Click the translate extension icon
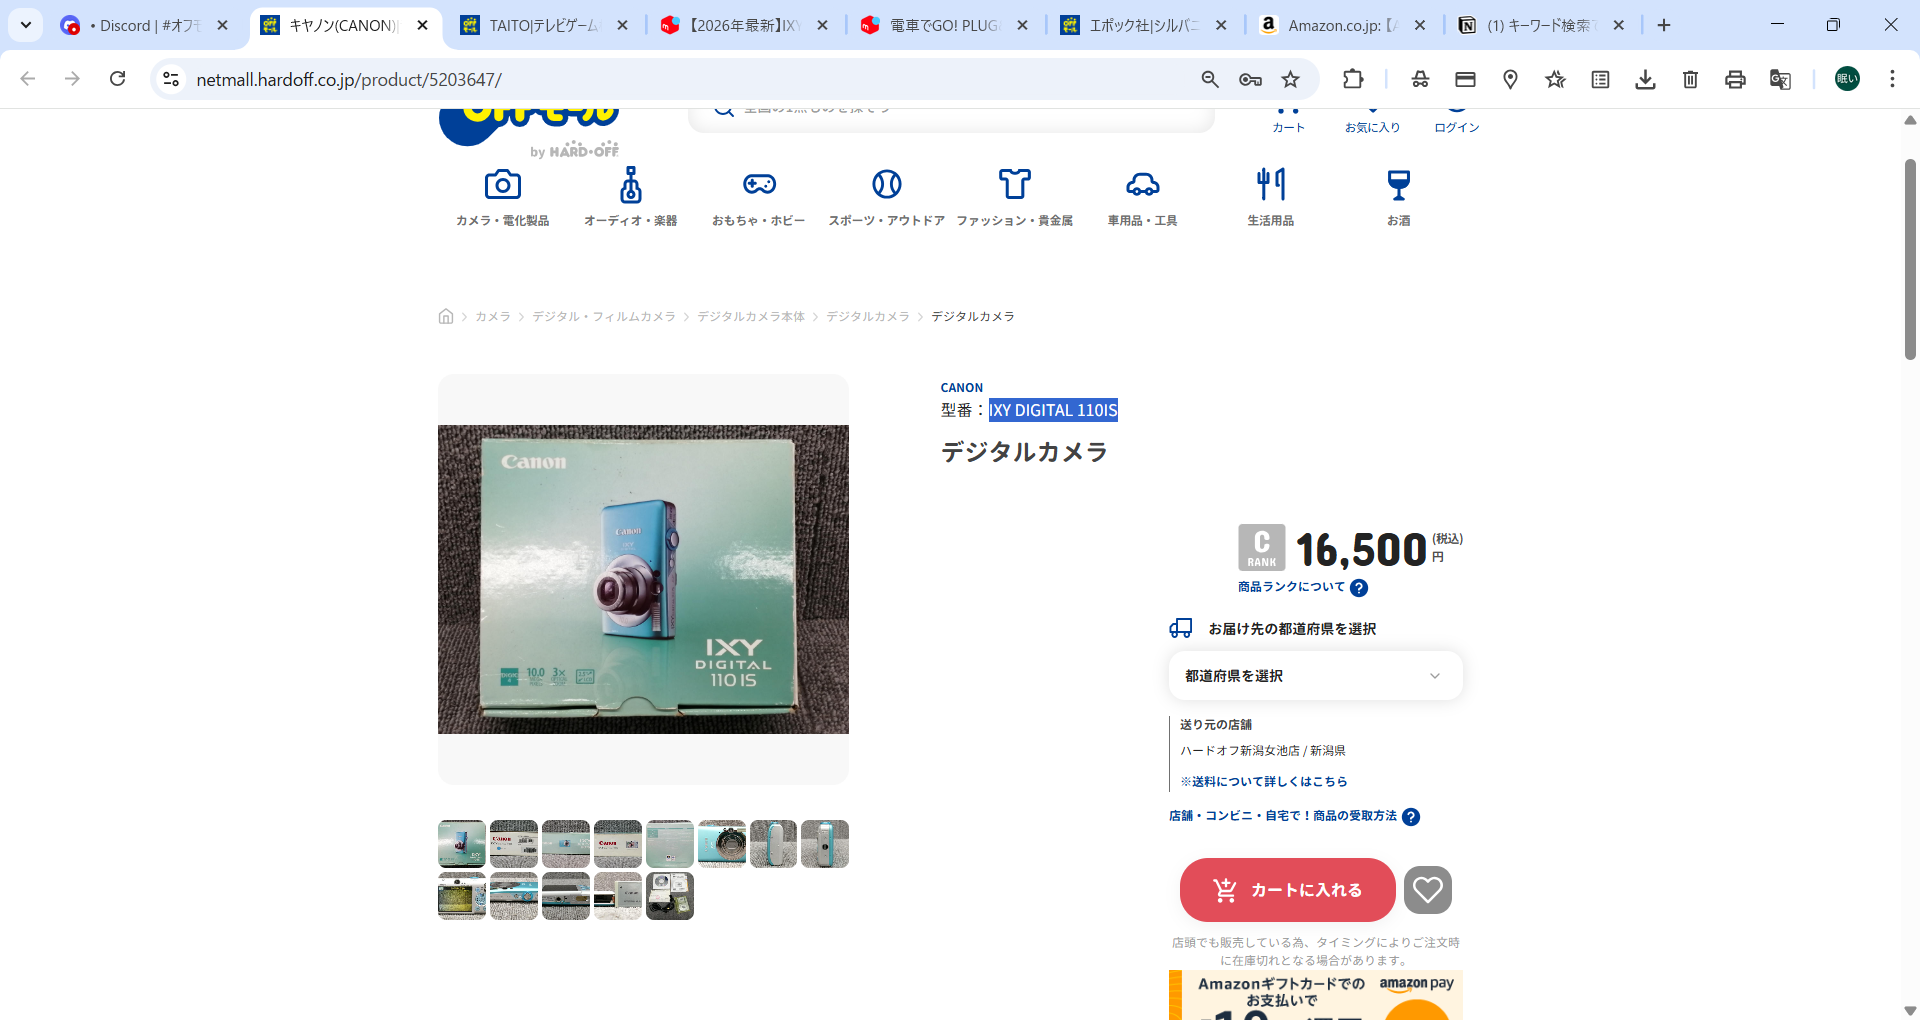The width and height of the screenshot is (1920, 1020). click(x=1780, y=79)
